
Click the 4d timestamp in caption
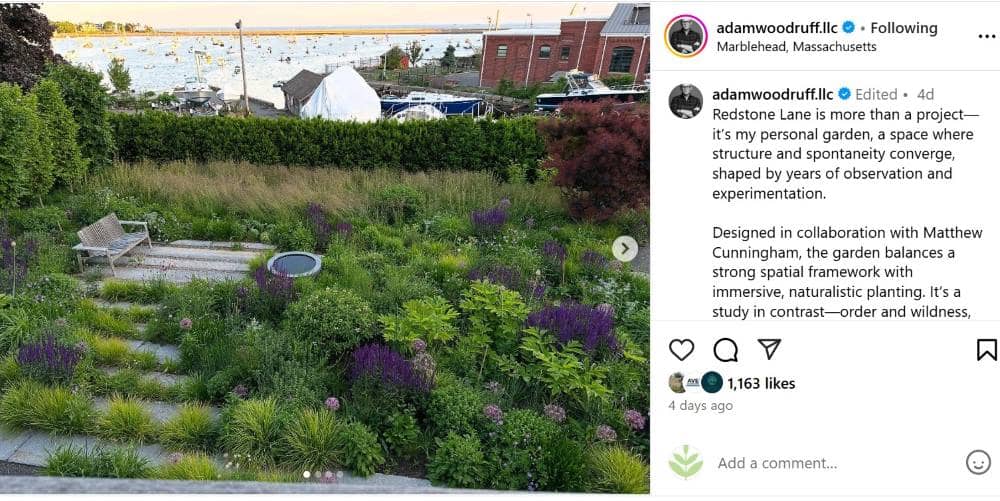925,94
